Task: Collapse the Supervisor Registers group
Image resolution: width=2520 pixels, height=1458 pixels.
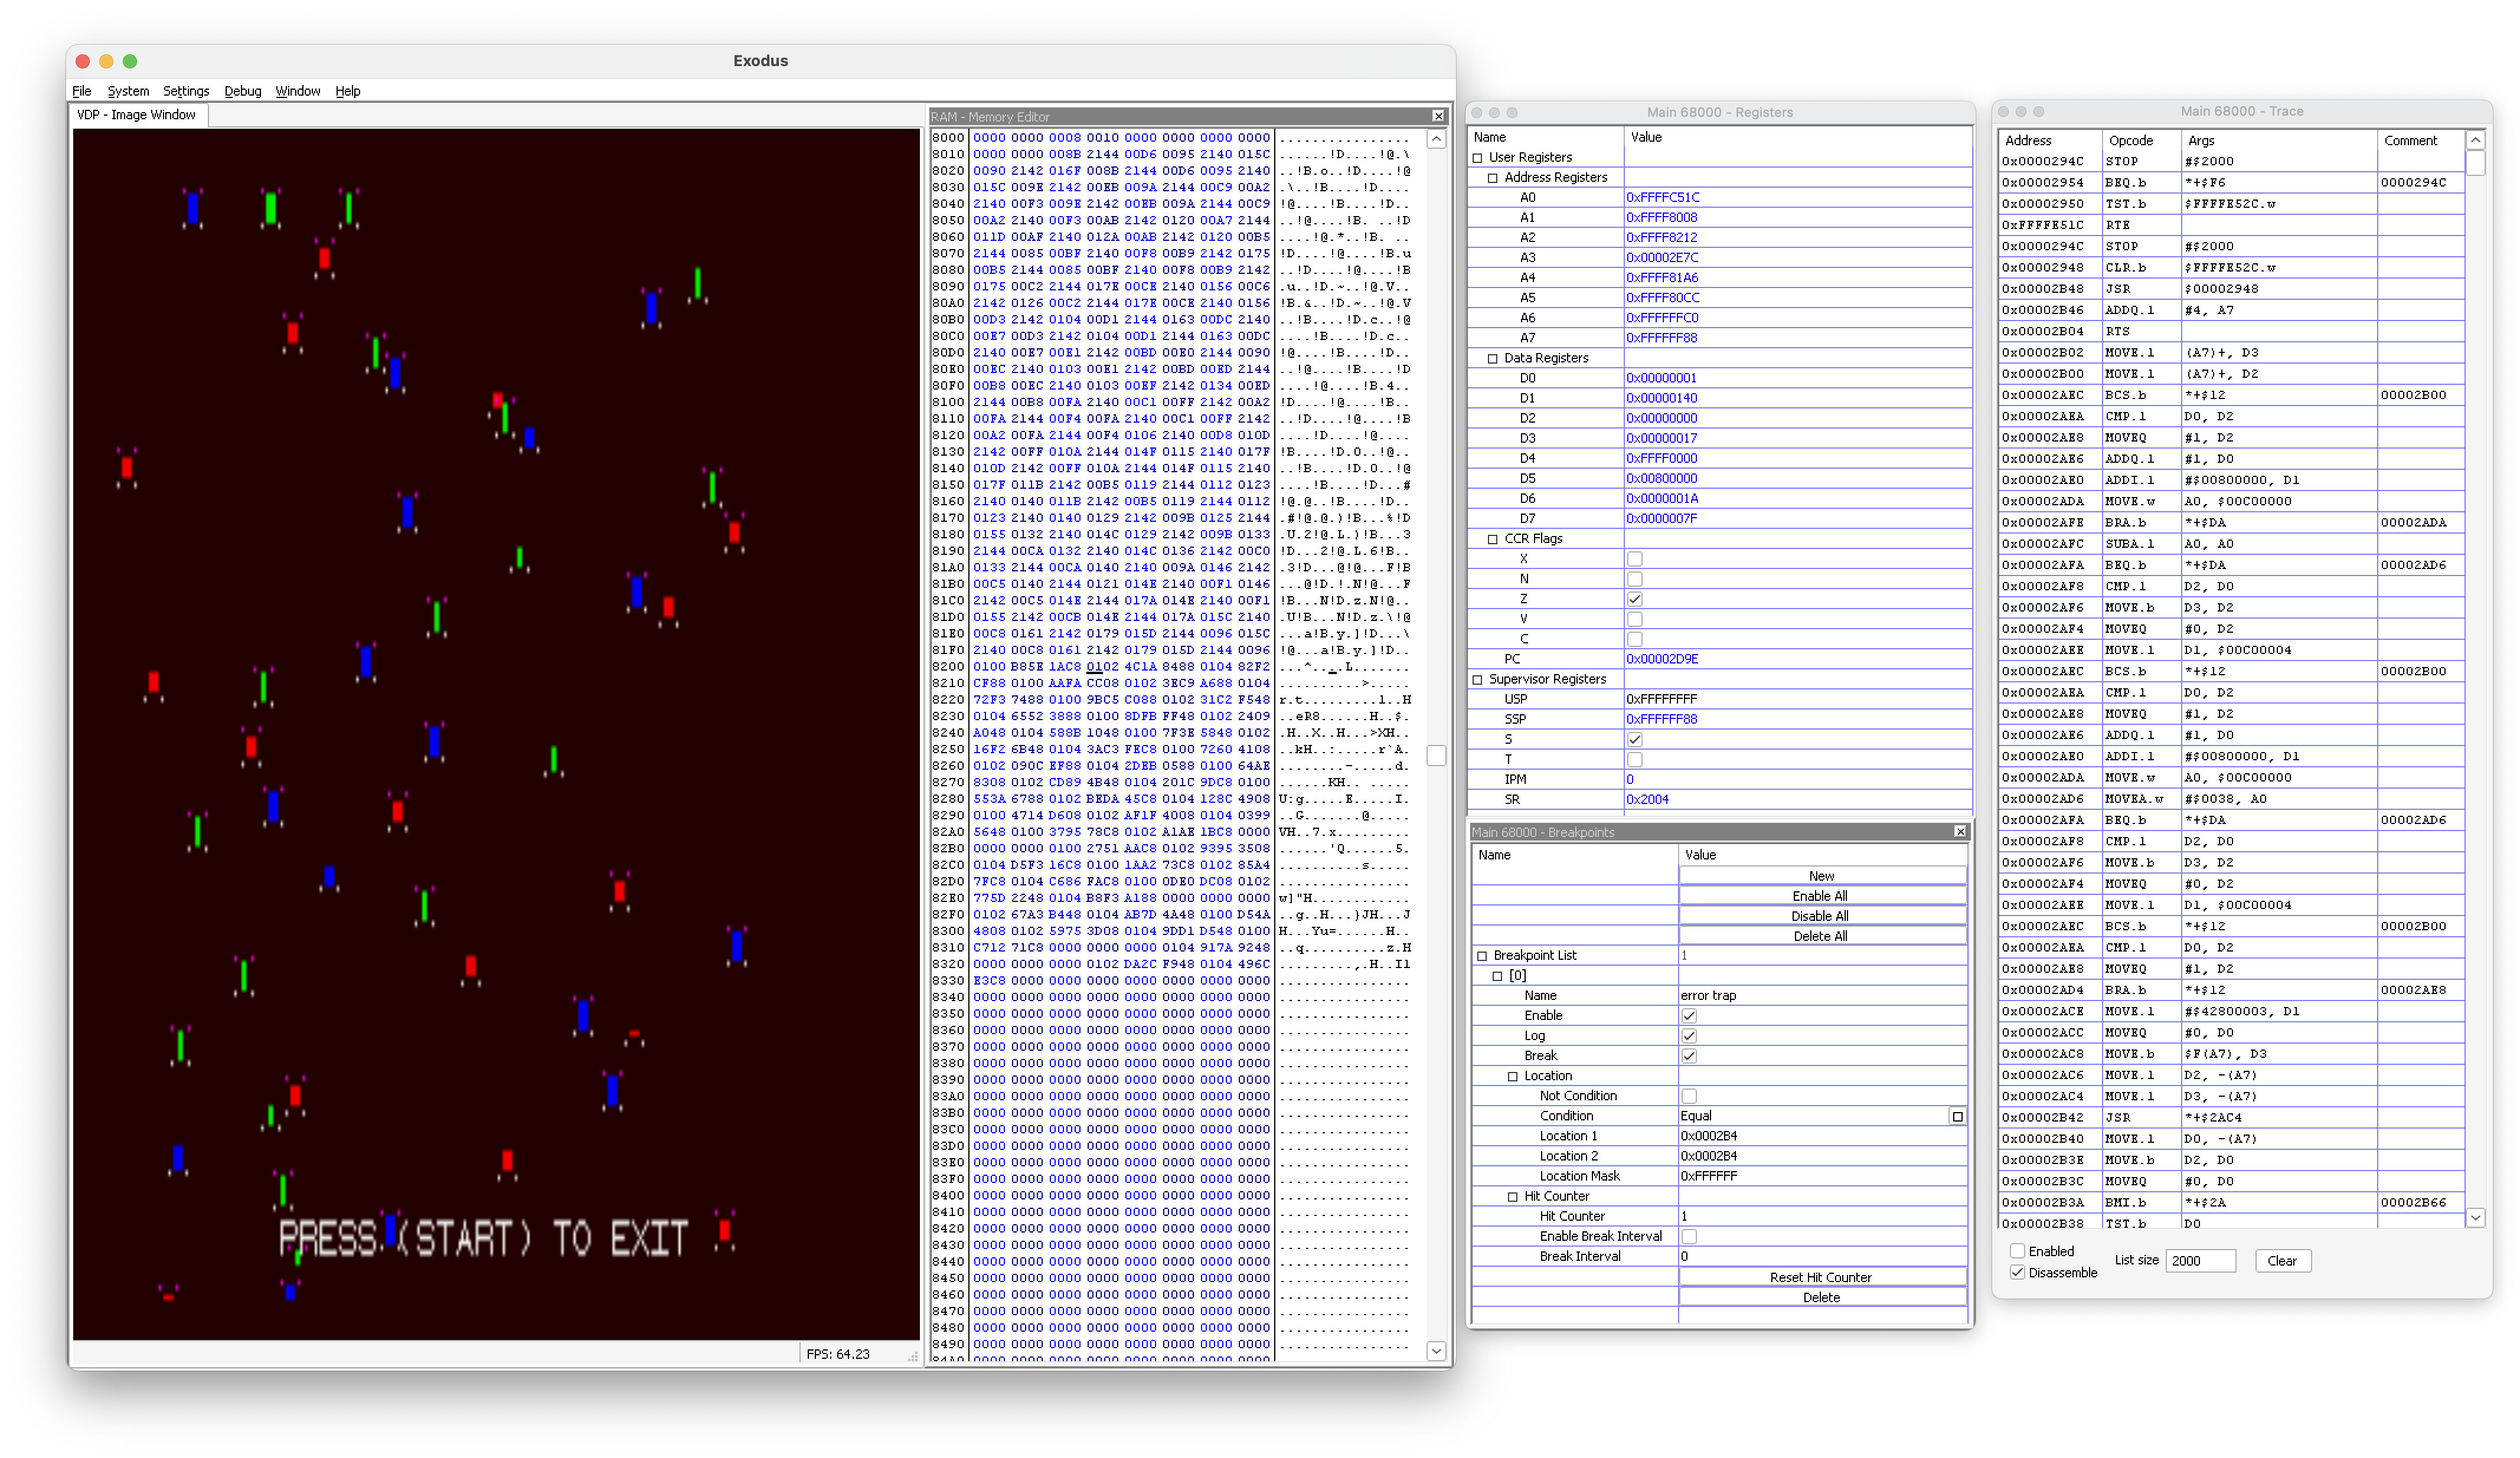Action: [1477, 679]
